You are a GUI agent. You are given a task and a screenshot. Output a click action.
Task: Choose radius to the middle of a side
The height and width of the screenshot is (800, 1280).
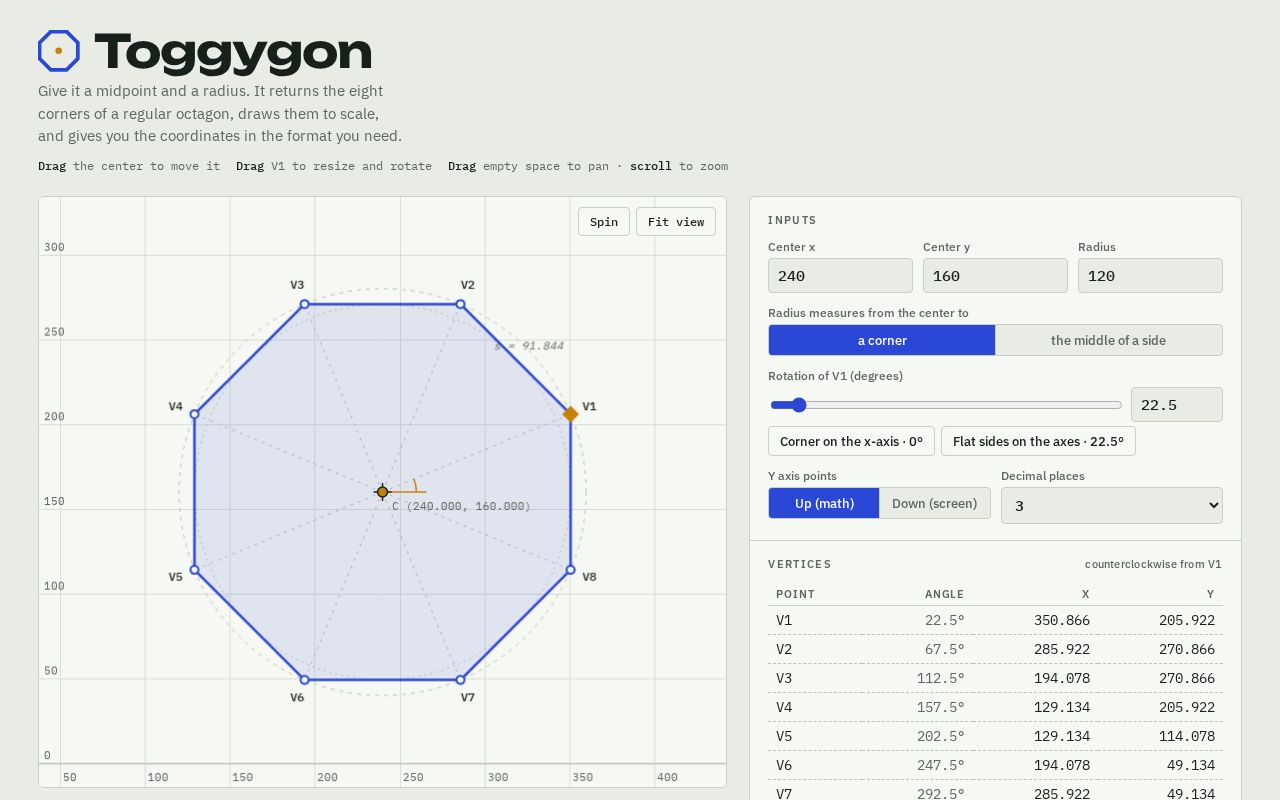pos(1108,340)
